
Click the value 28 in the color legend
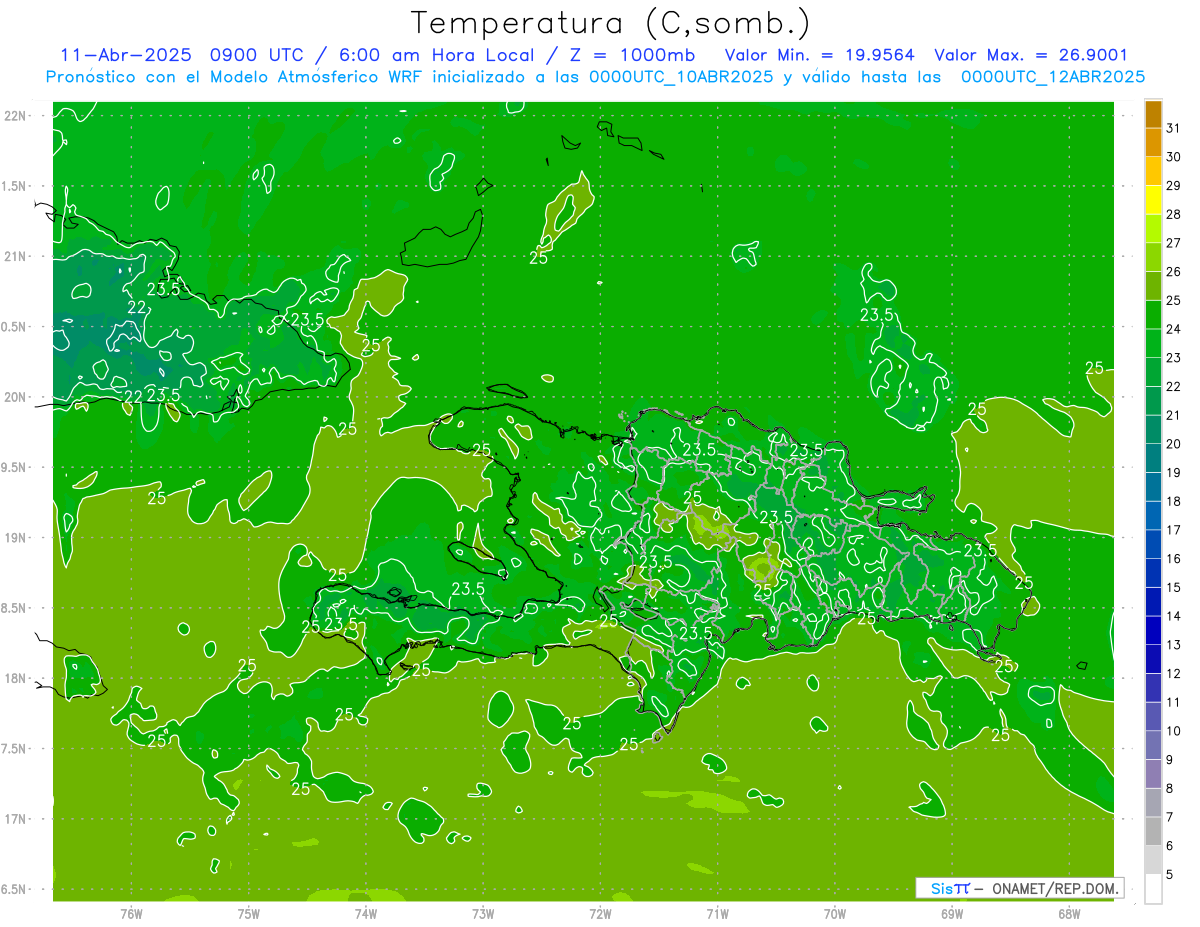(1174, 214)
